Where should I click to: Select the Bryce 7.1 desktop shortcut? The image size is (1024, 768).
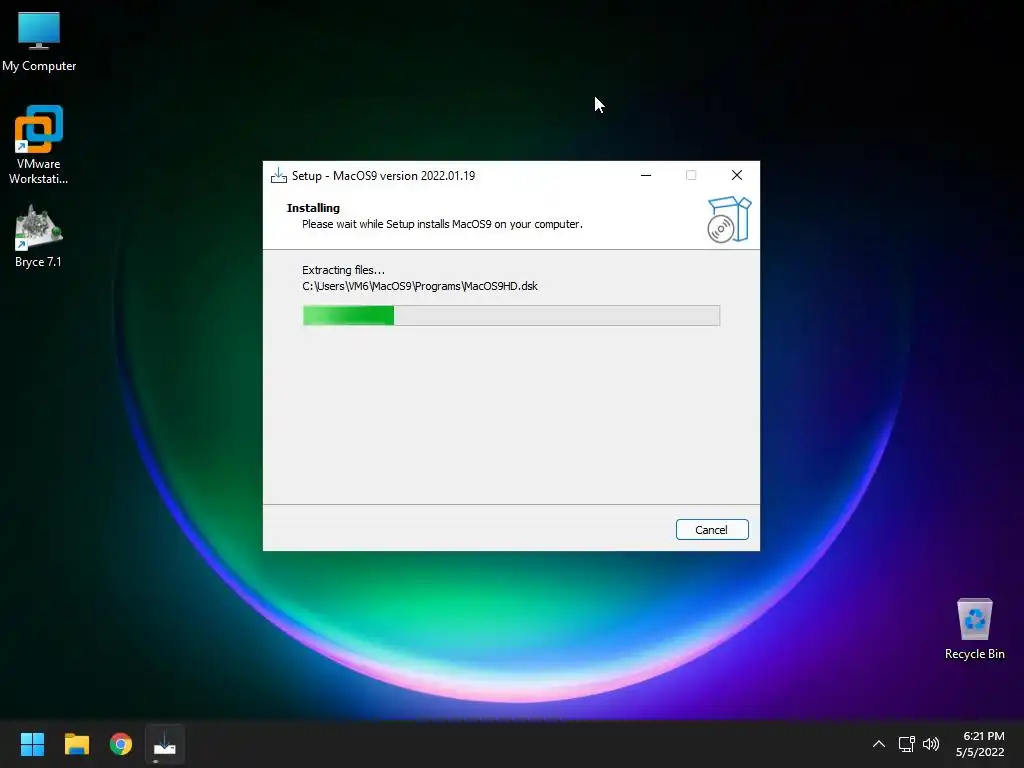coord(39,236)
